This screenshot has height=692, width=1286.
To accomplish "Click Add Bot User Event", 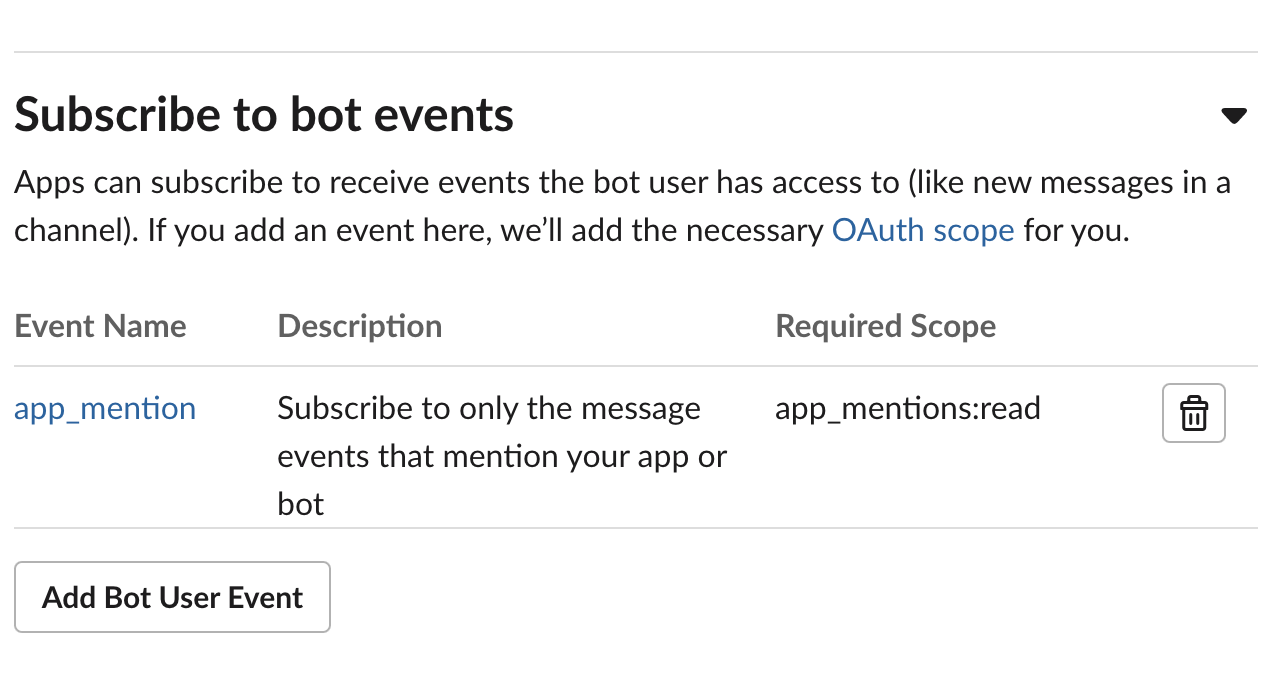I will tap(172, 596).
